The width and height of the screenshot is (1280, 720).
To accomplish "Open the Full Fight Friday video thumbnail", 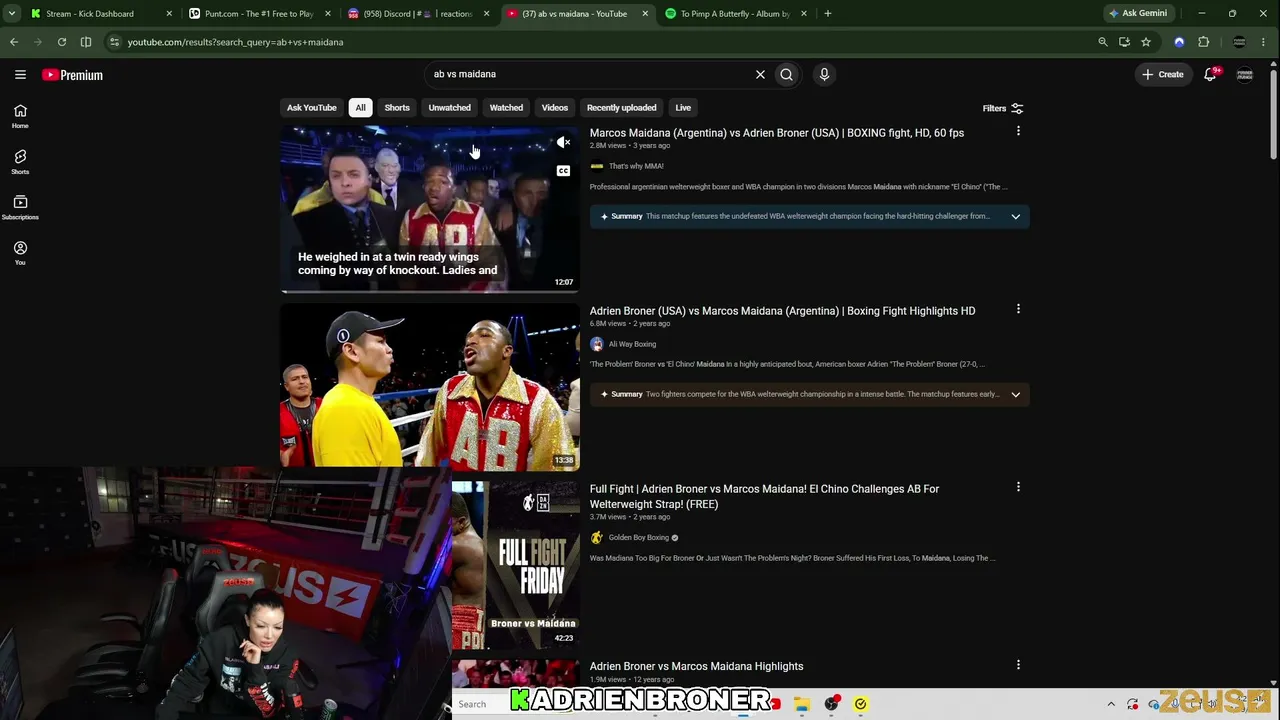I will [x=515, y=565].
